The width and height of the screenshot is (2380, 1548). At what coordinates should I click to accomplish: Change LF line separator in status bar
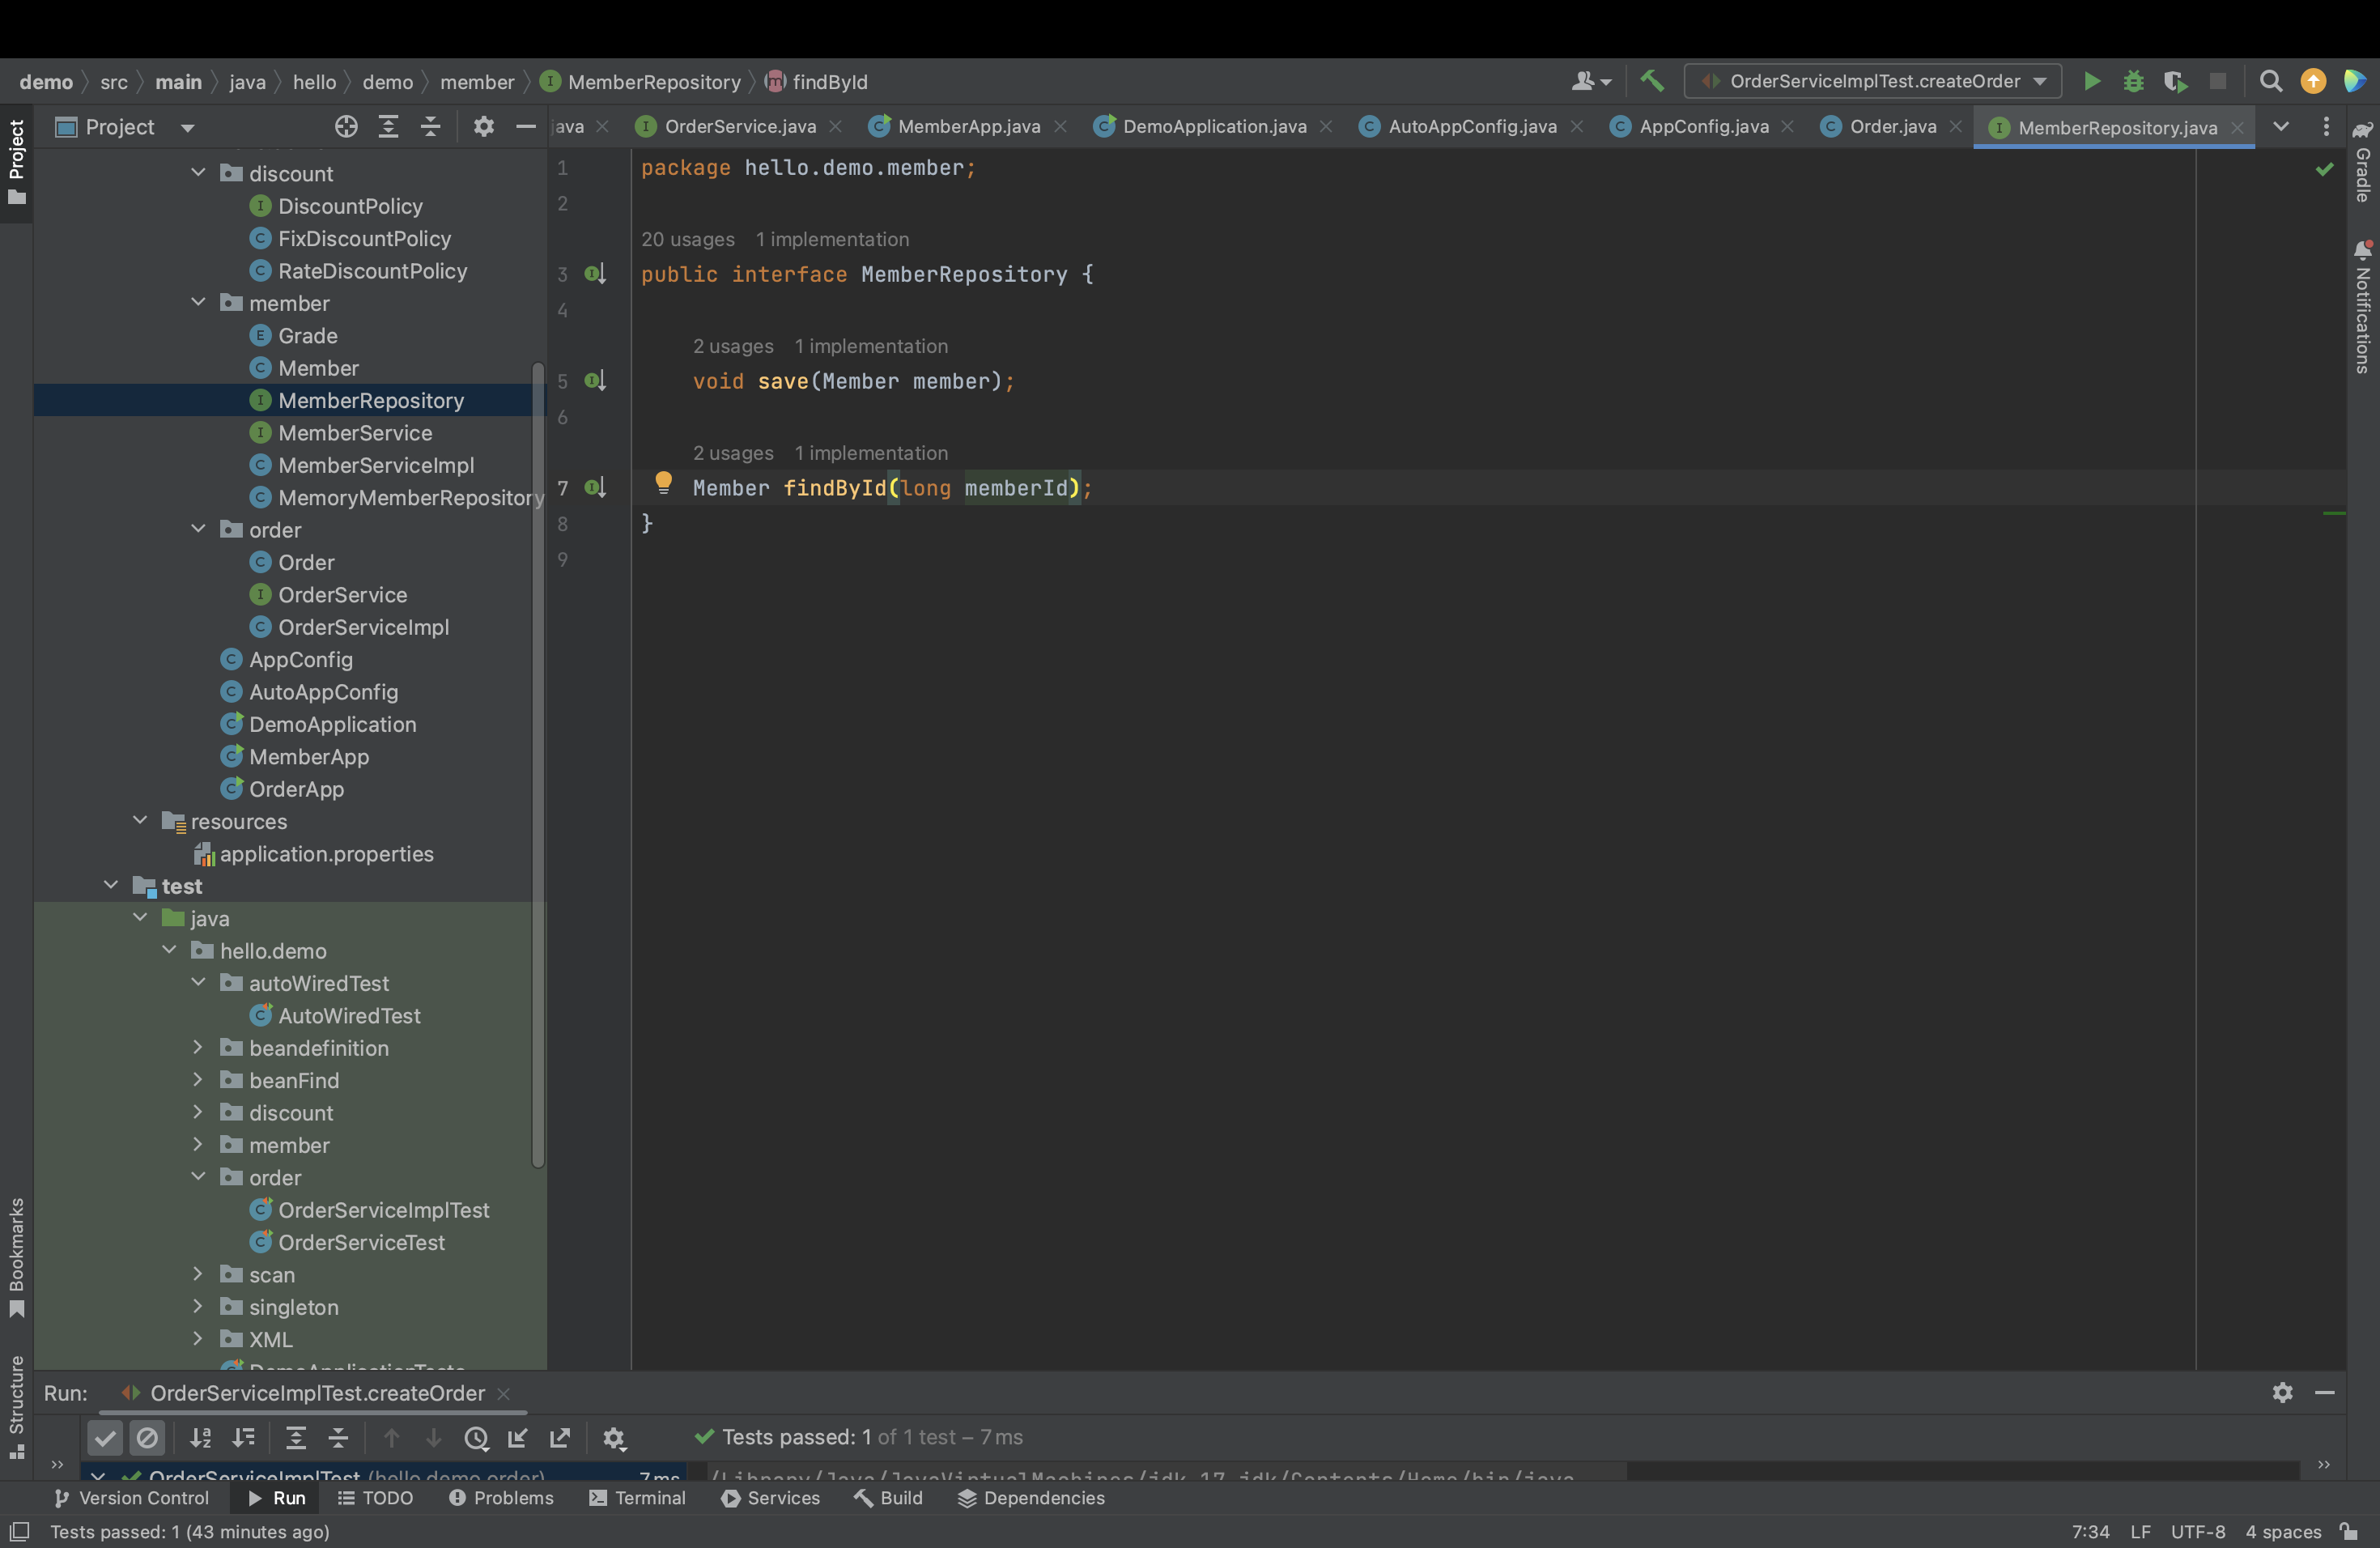2140,1531
